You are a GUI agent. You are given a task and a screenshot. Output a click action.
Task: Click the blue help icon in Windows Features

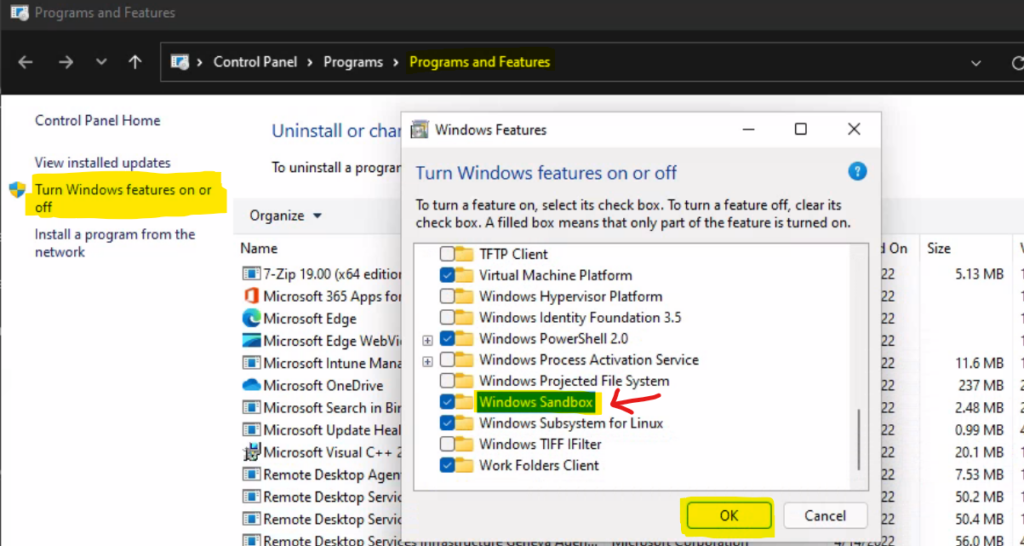pyautogui.click(x=857, y=172)
